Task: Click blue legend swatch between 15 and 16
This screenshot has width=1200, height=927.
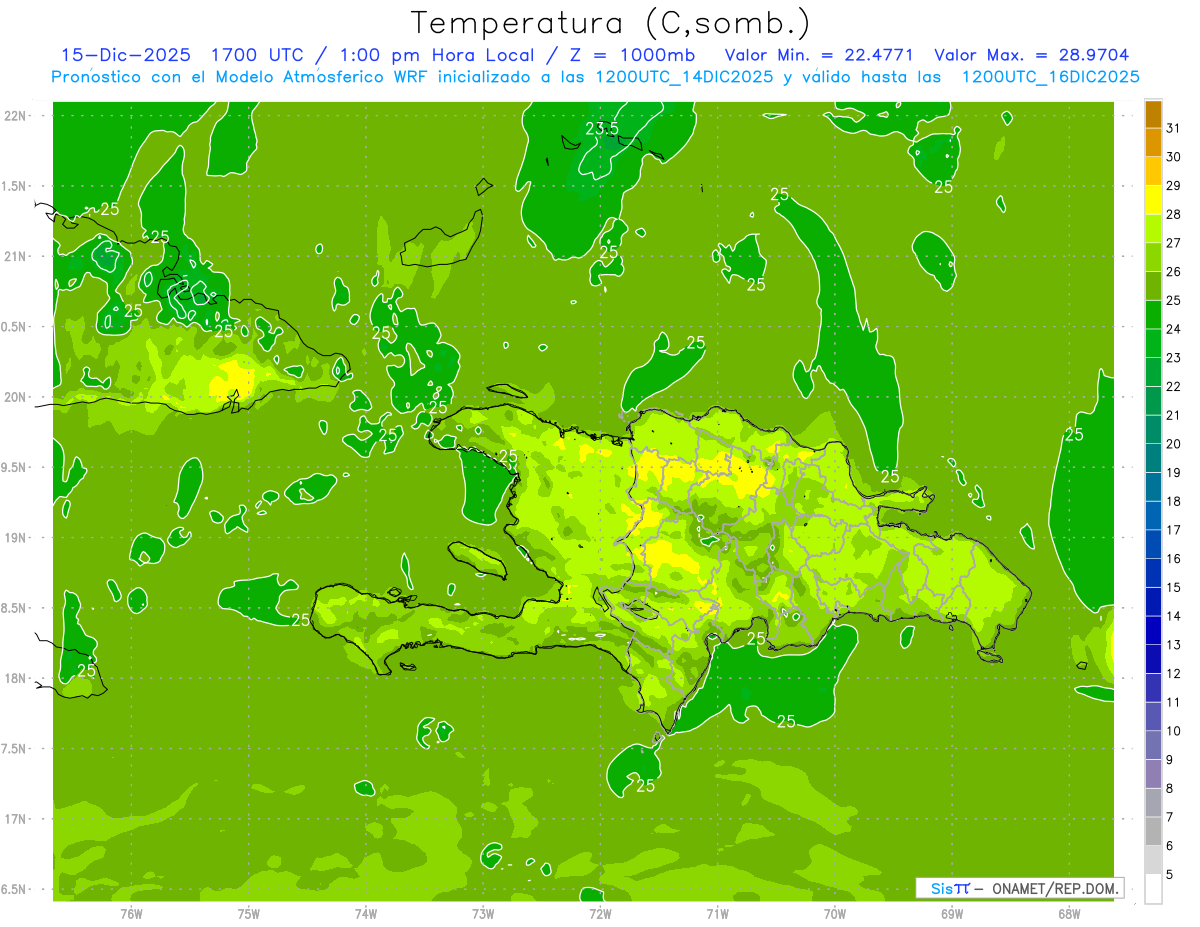Action: [1153, 573]
